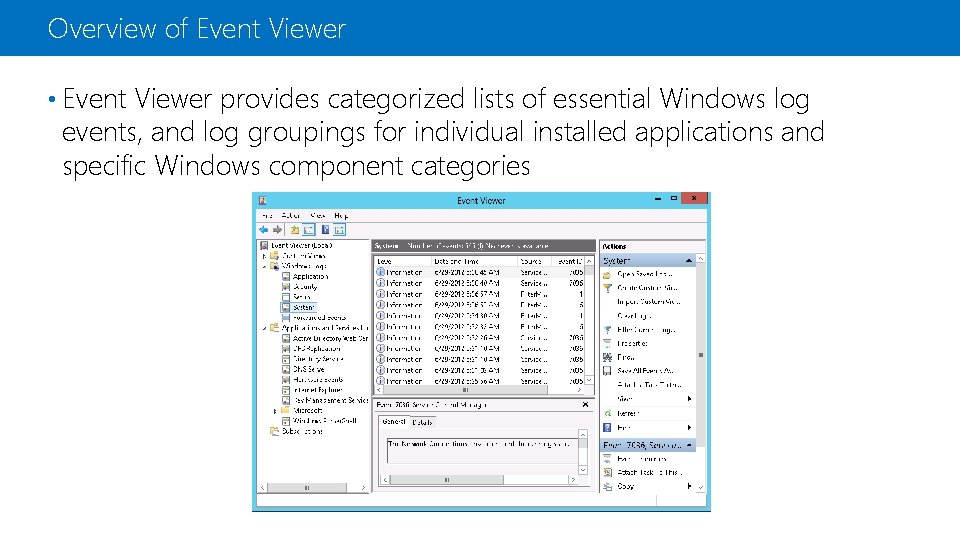Open the View menu in menu bar
The image size is (960, 540).
317,216
